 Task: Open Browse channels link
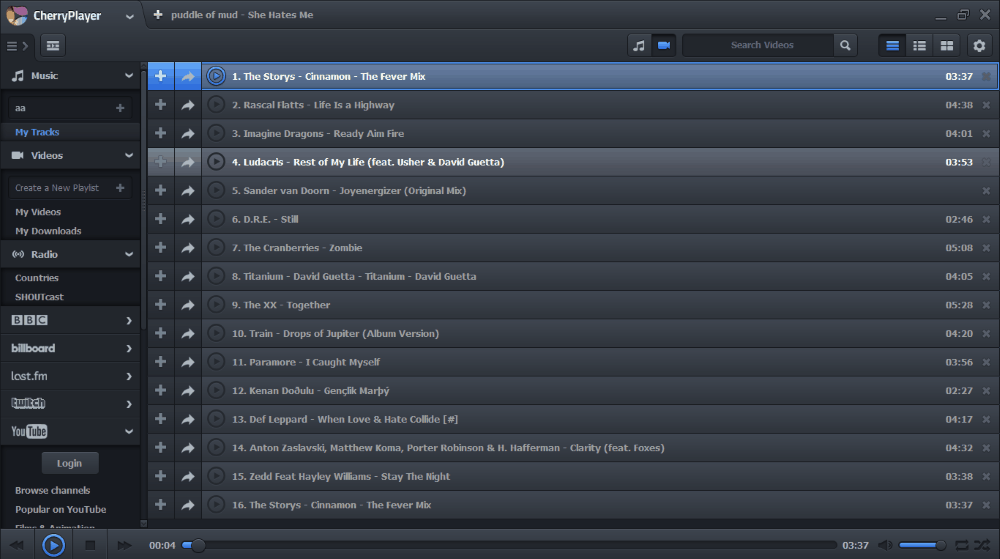click(x=52, y=490)
